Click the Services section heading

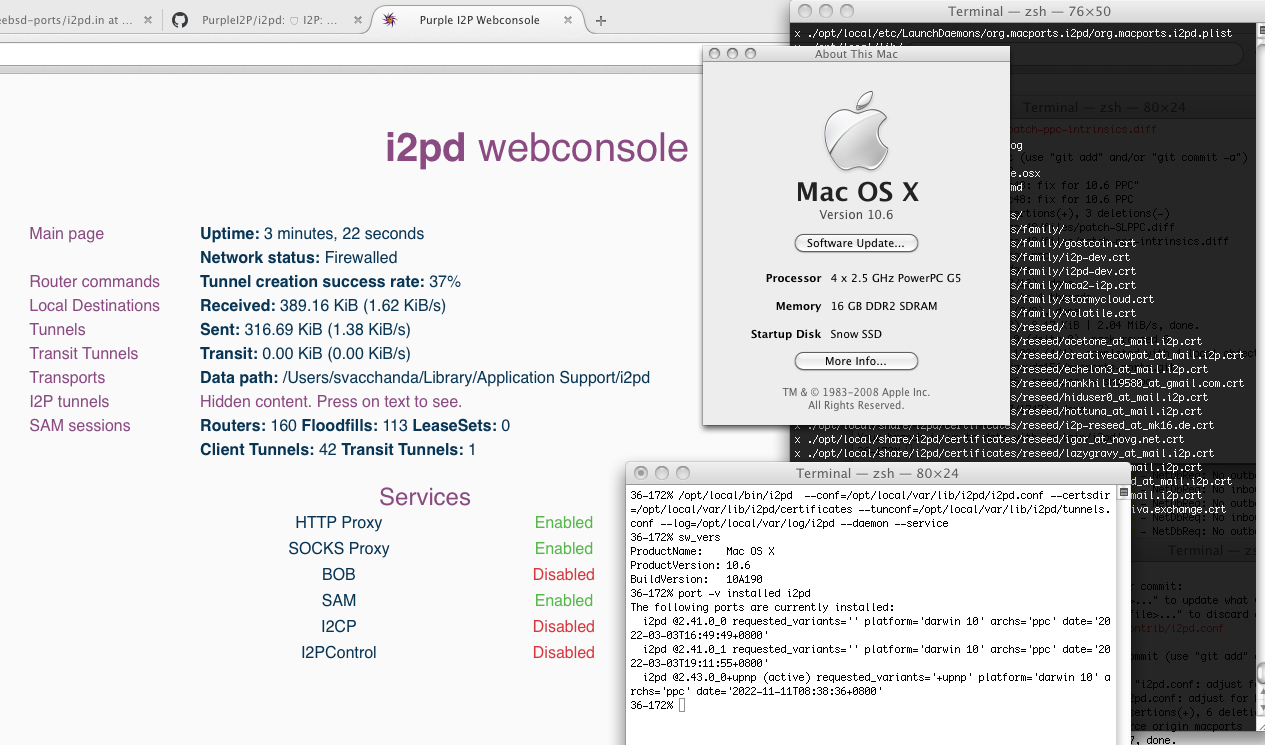[424, 496]
